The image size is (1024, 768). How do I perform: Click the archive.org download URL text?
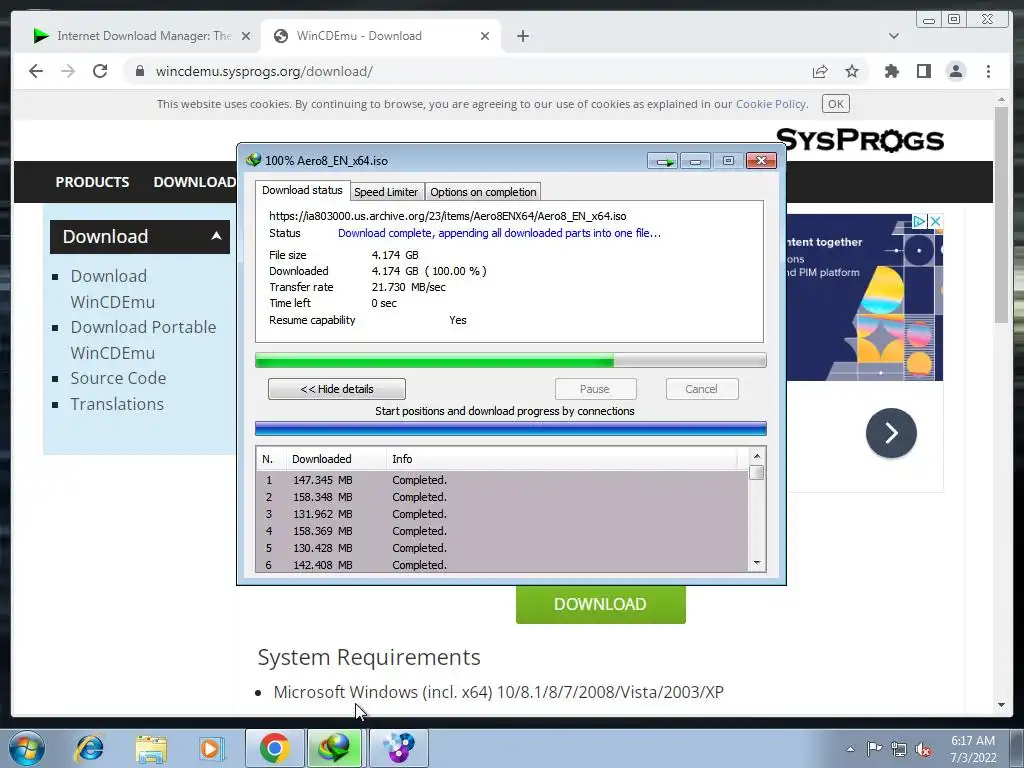coord(447,216)
